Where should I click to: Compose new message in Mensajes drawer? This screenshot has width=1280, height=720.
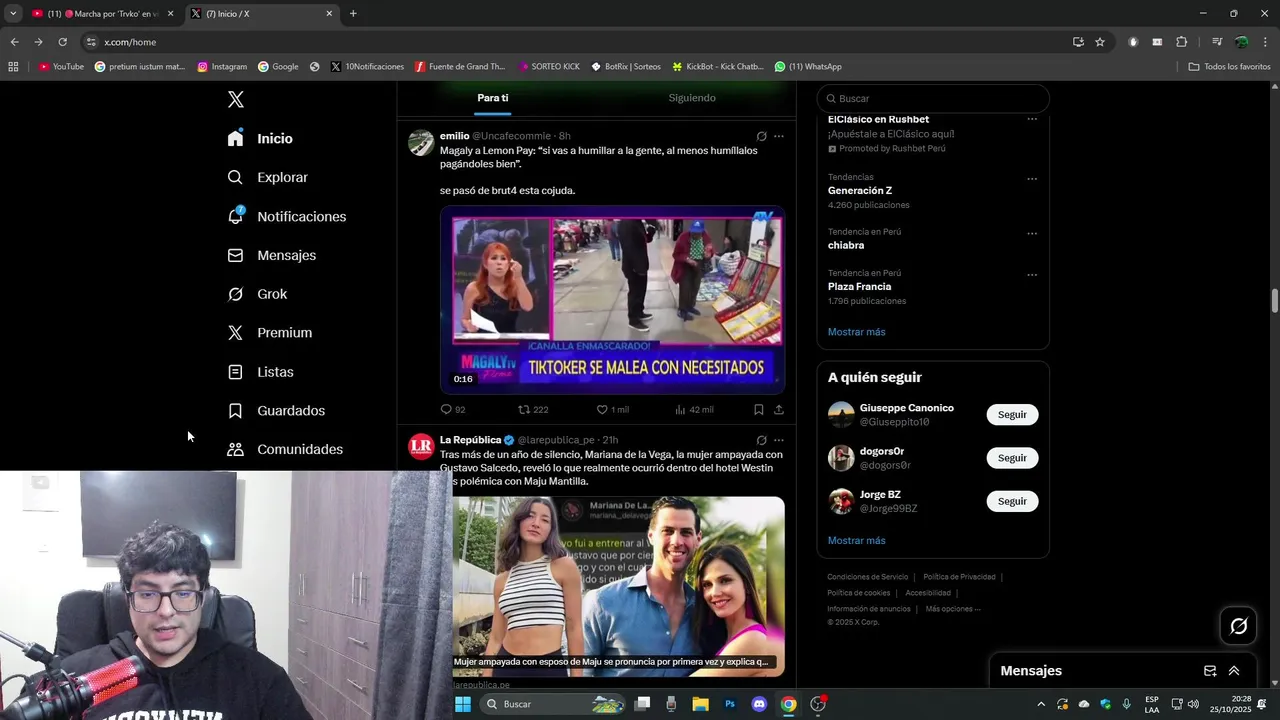(1210, 671)
